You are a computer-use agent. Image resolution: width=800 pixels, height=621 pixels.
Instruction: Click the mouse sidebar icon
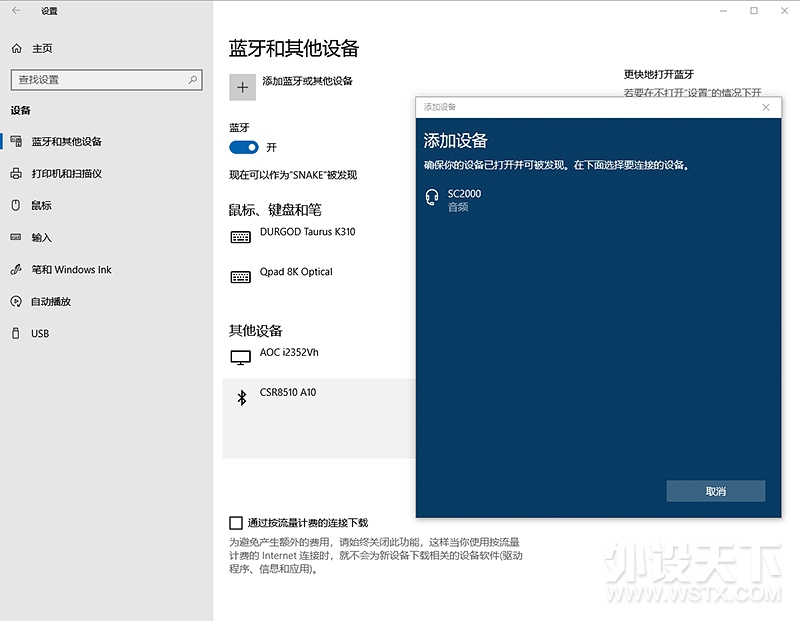16,205
